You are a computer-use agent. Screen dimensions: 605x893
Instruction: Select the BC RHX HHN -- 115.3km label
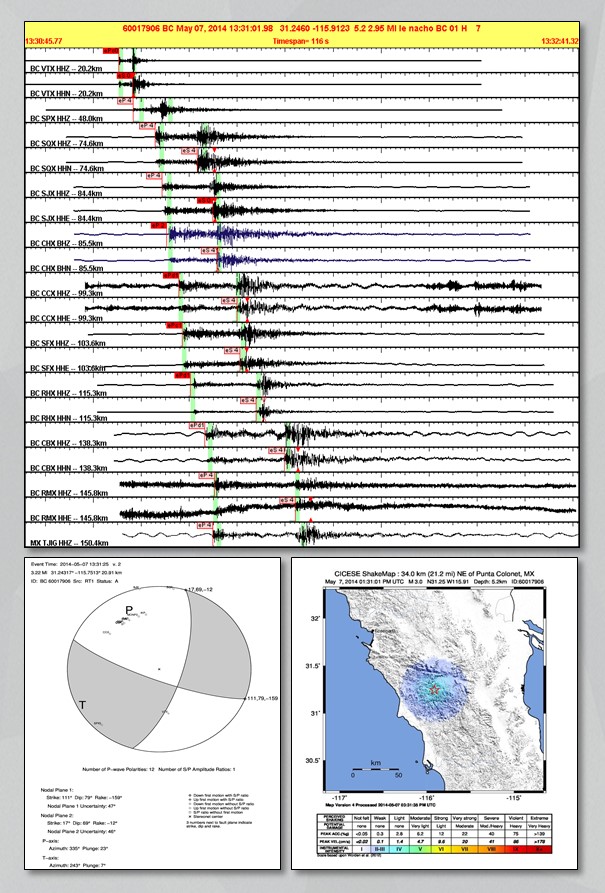[x=68, y=418]
